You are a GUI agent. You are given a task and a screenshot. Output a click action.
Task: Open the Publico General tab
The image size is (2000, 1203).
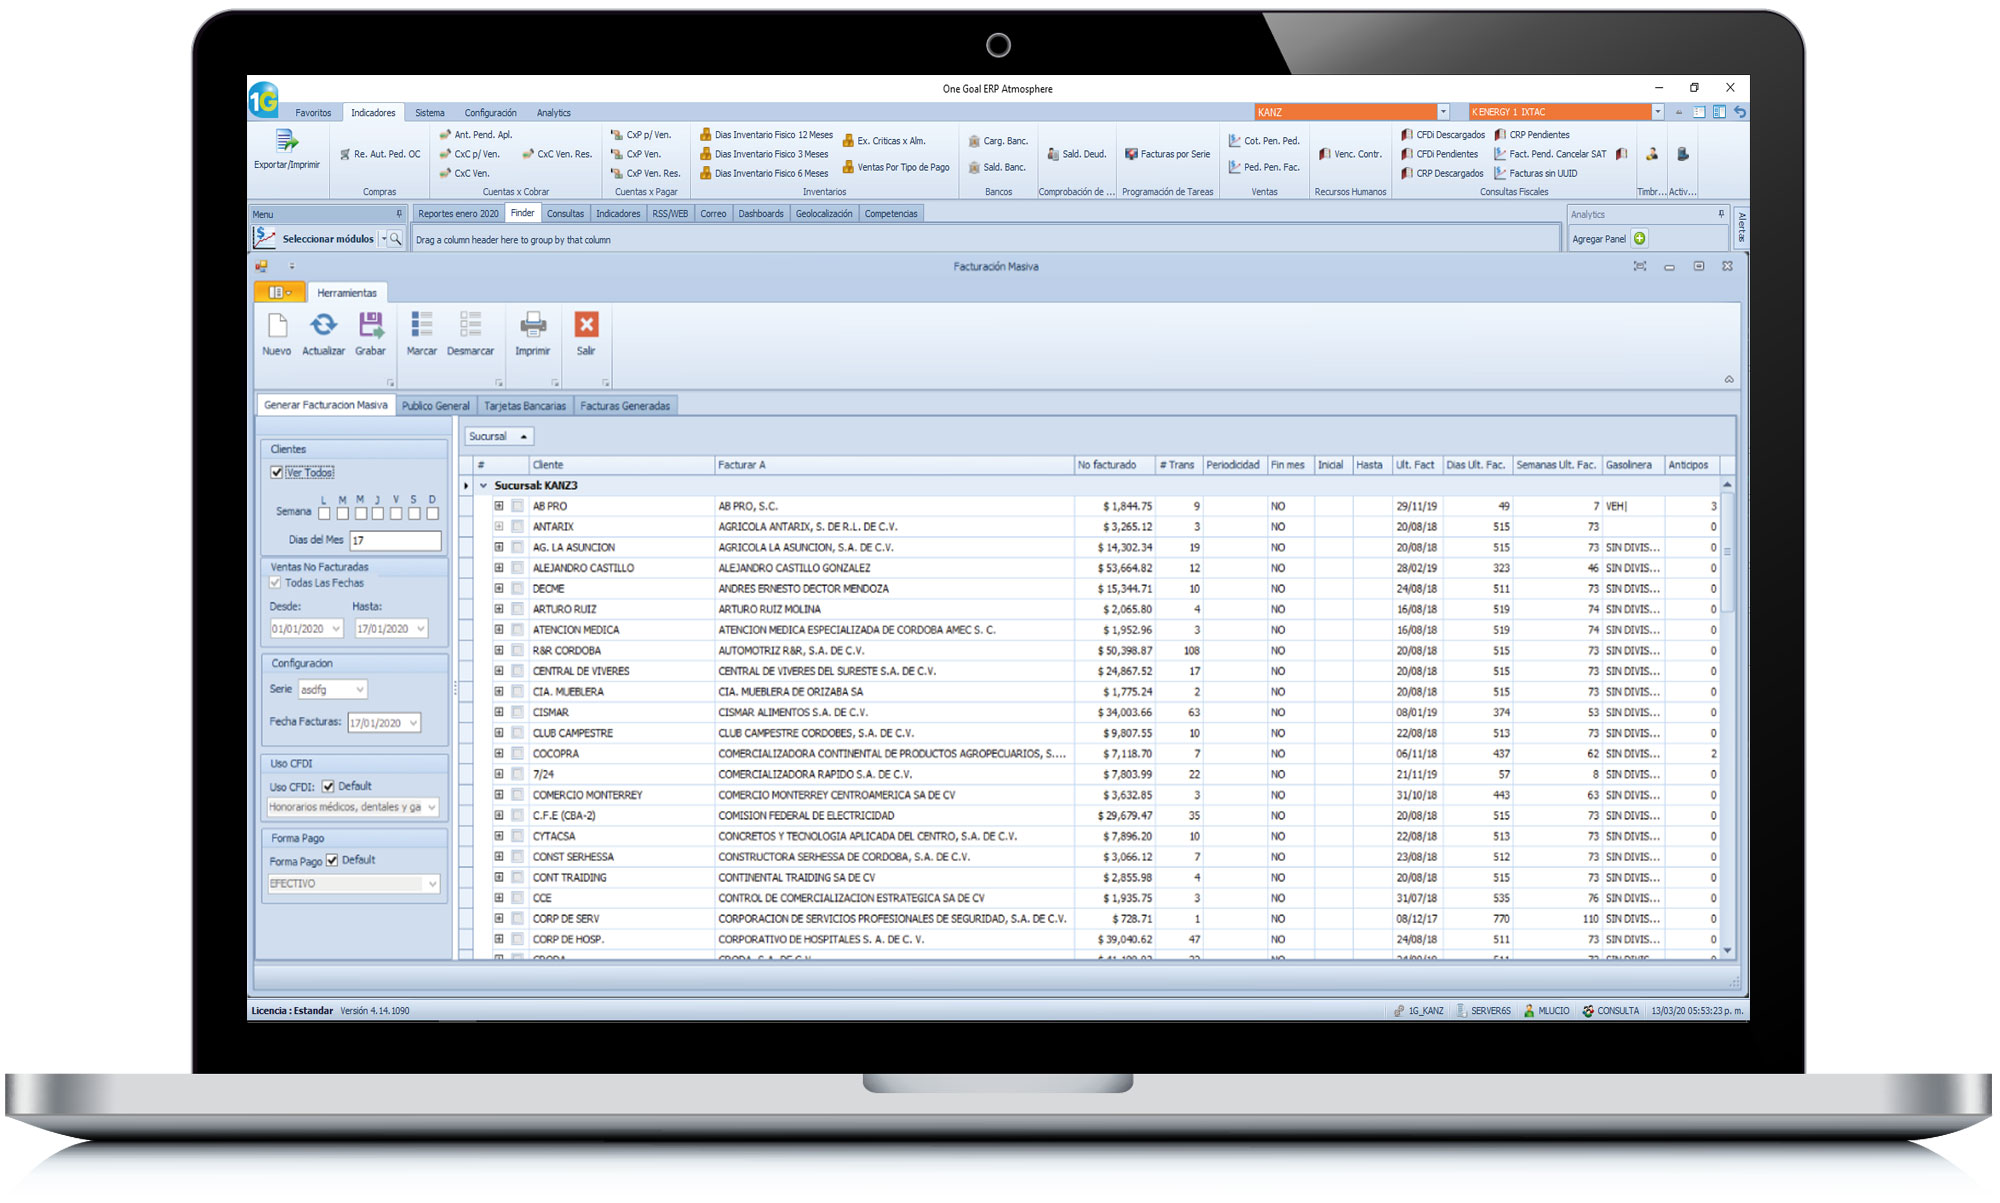point(436,406)
